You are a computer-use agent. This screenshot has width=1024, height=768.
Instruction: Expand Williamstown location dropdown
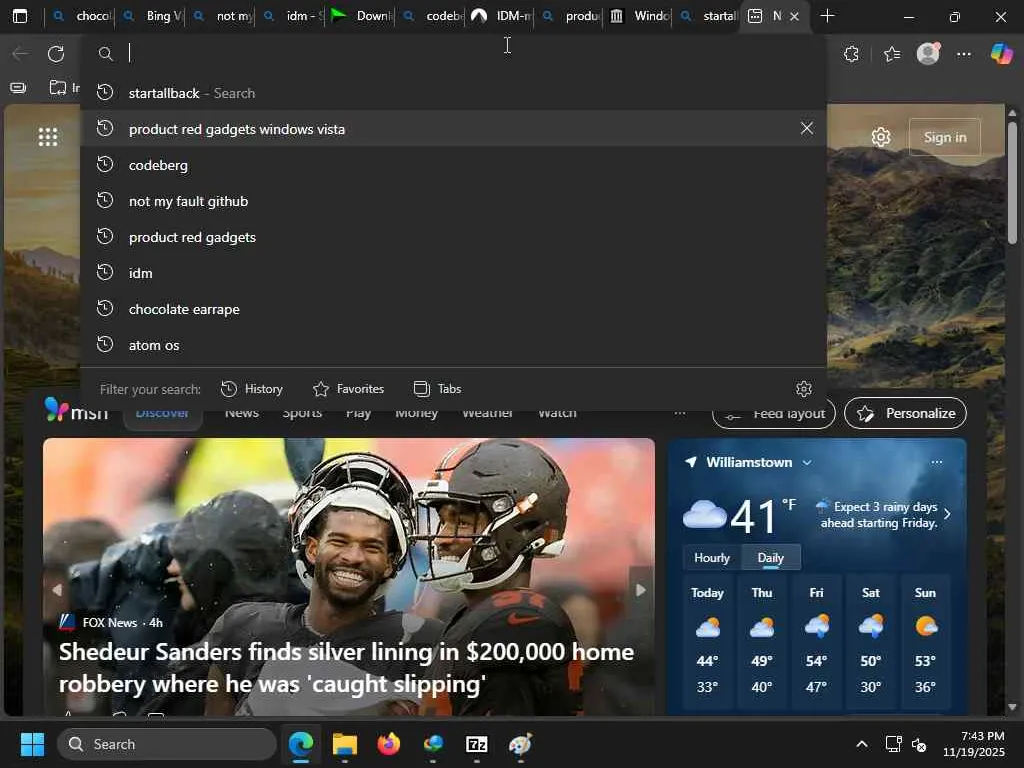coord(807,462)
